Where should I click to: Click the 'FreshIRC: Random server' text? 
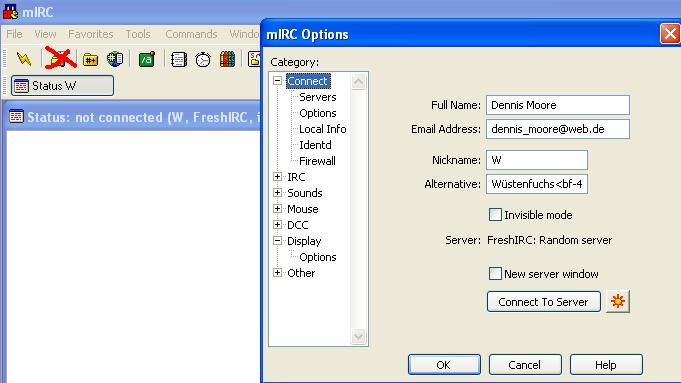point(549,240)
